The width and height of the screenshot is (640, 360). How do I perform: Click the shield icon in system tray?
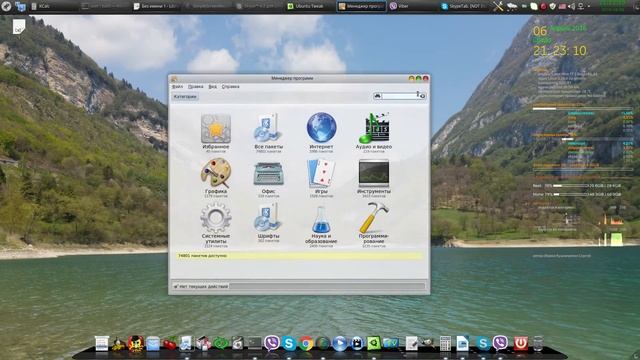pos(553,6)
